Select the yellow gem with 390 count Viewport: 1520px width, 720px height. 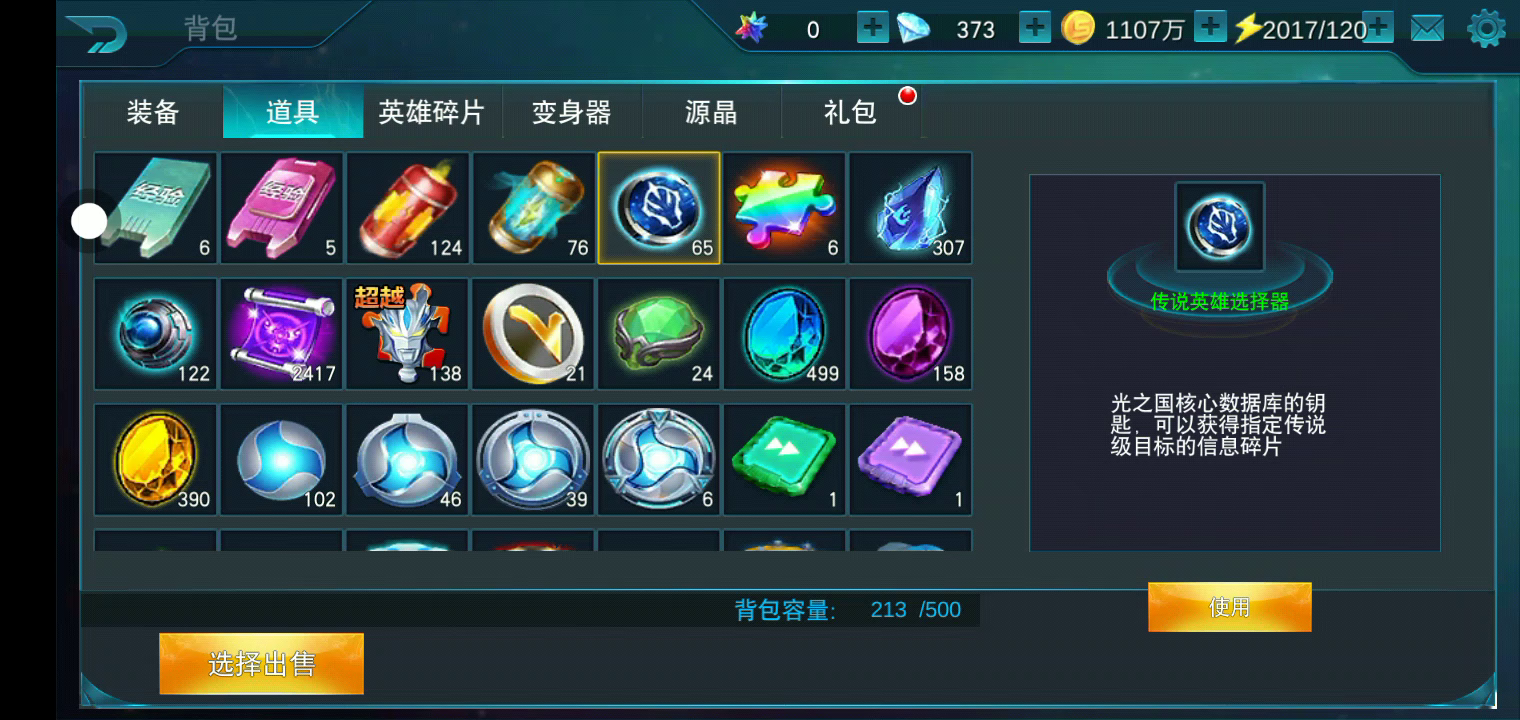pos(156,460)
